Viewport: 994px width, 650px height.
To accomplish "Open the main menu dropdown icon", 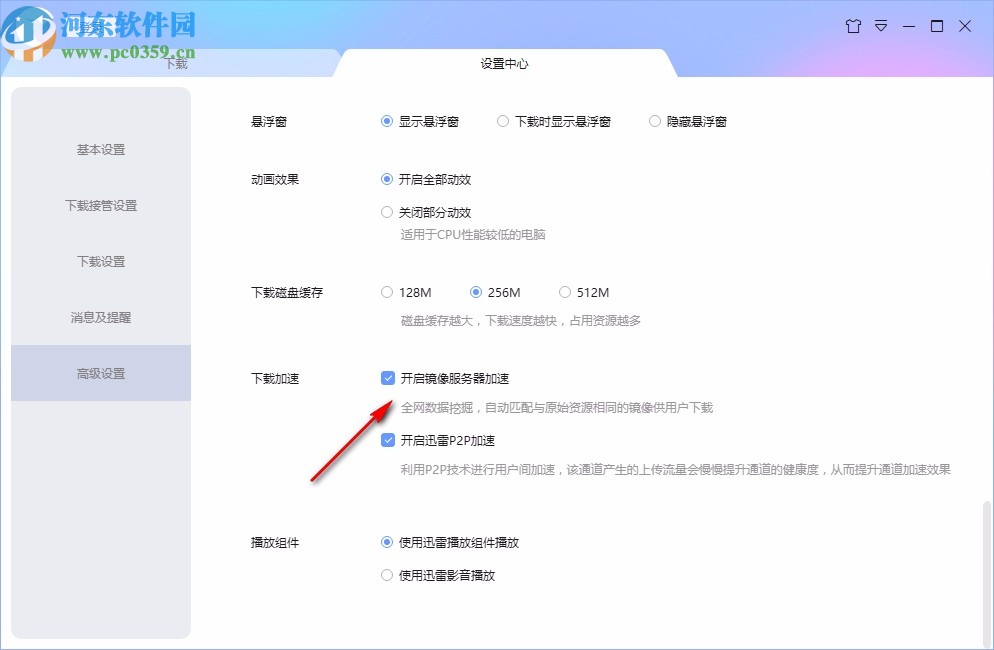I will 881,27.
